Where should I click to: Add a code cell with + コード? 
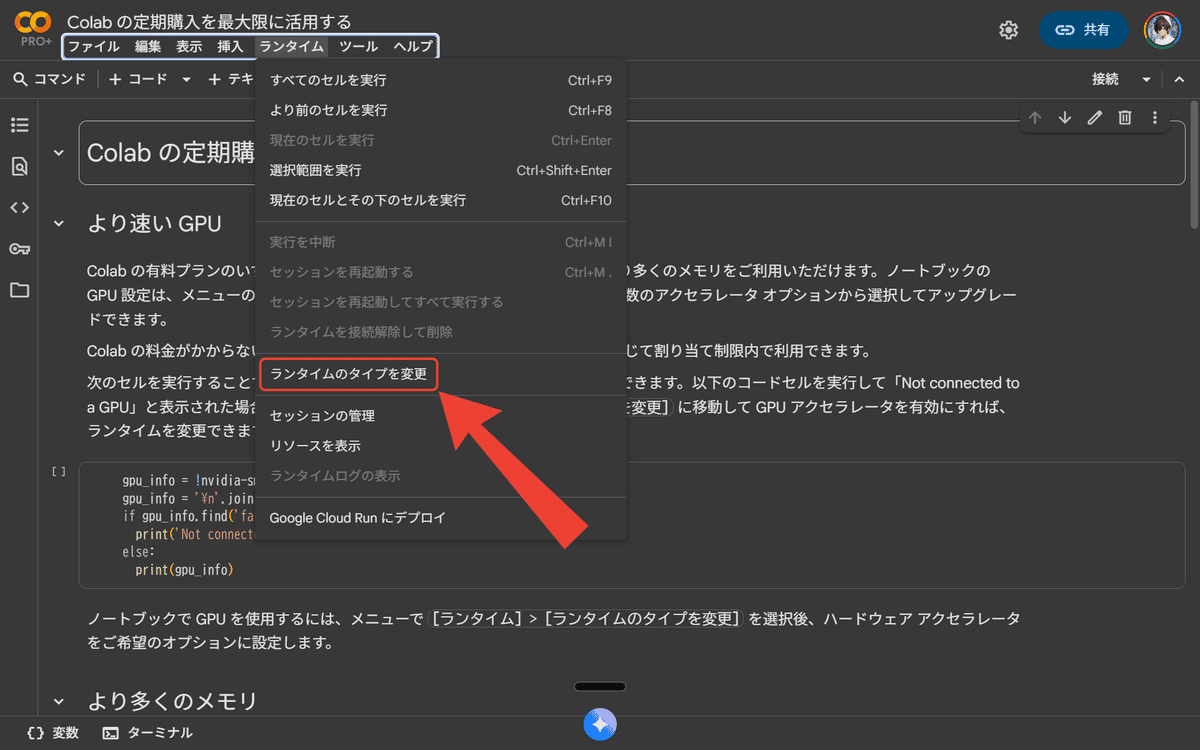coord(138,79)
